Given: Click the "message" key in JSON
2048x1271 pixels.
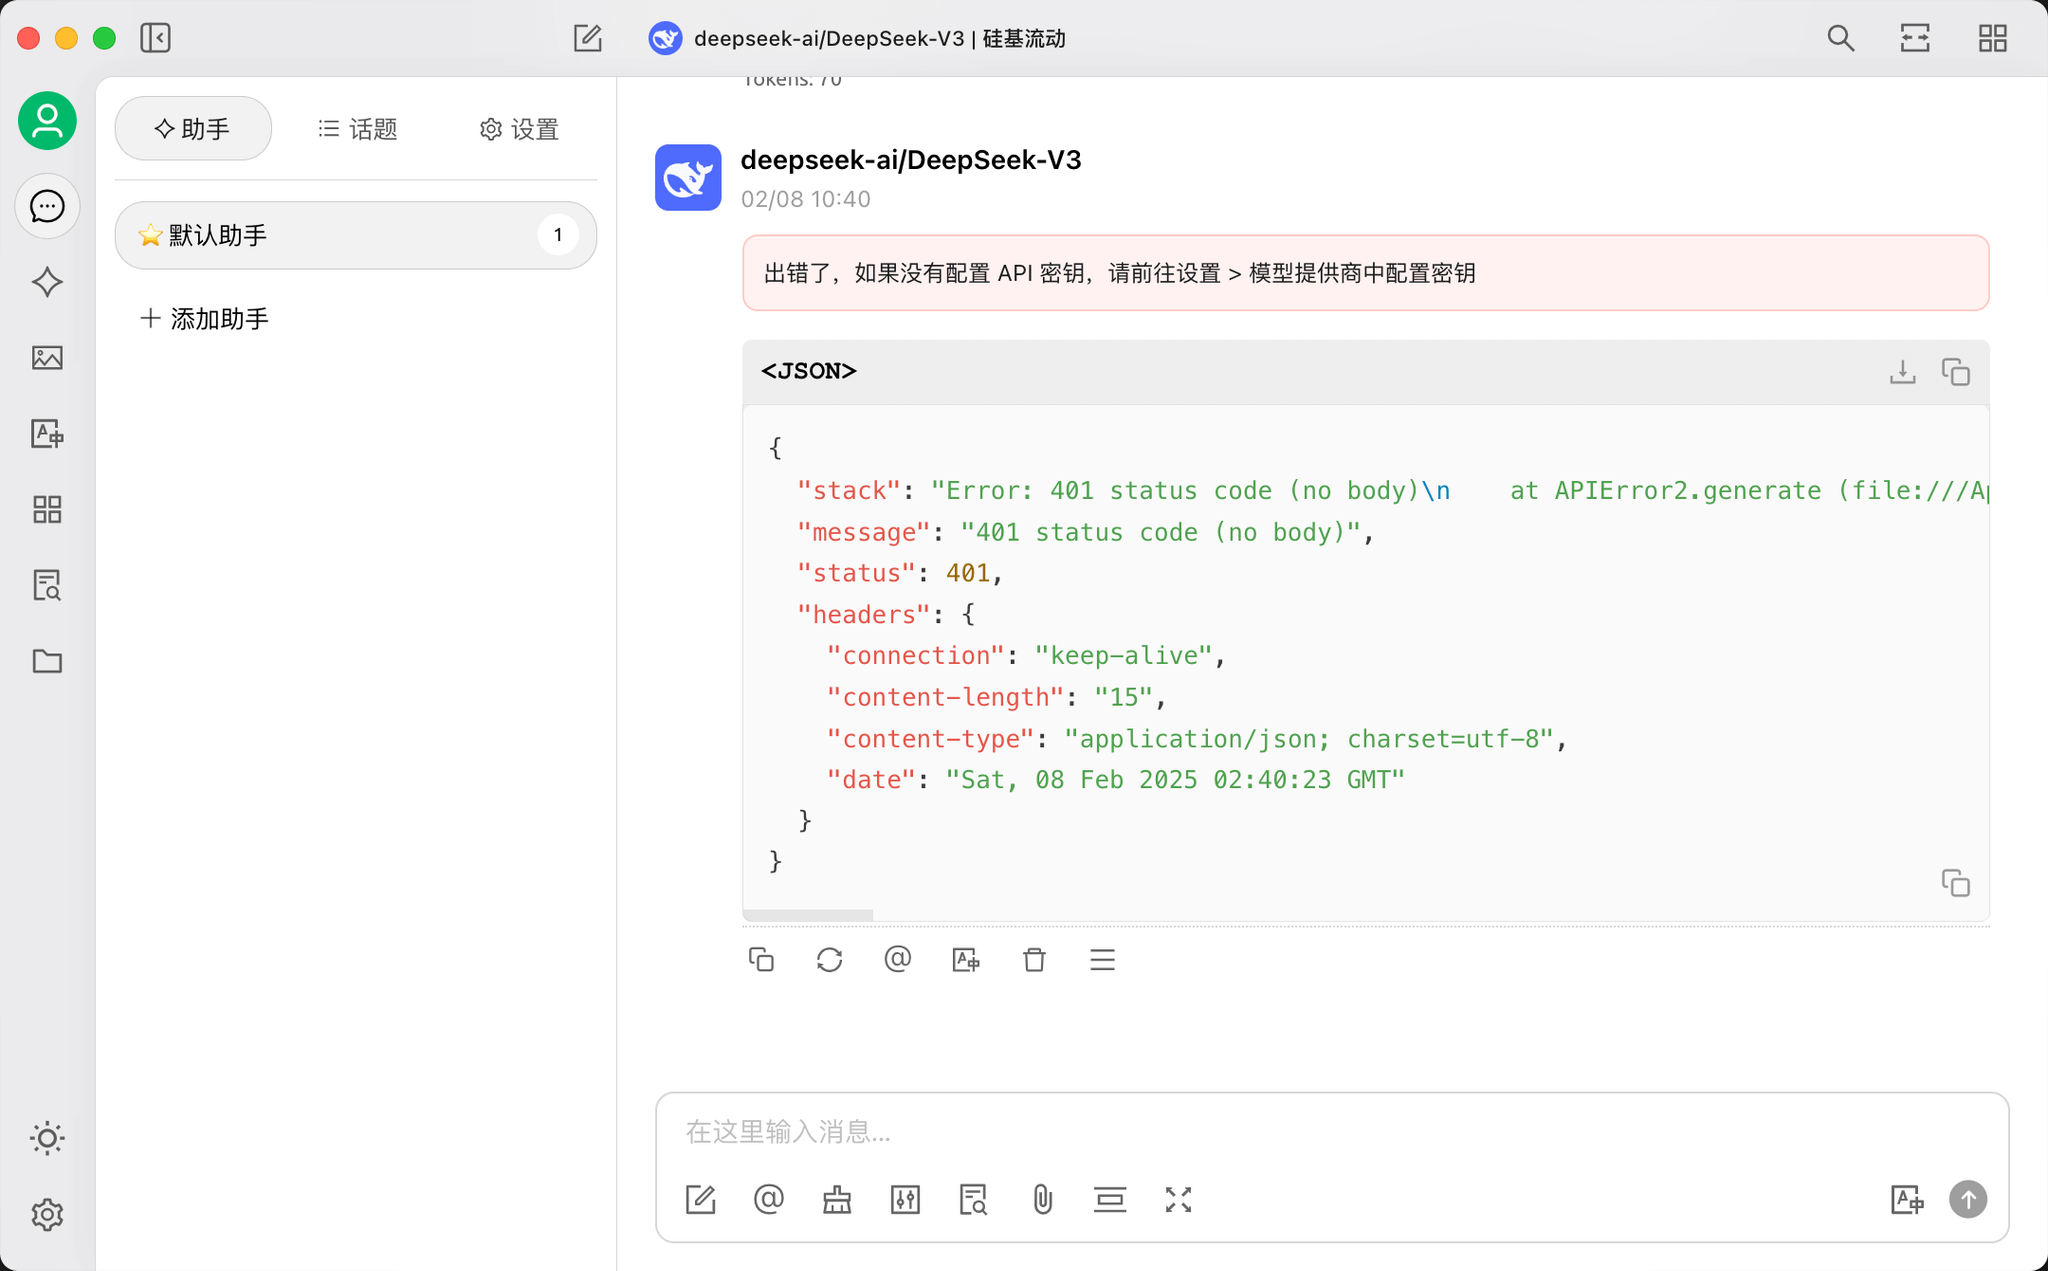Looking at the screenshot, I should [x=863, y=532].
